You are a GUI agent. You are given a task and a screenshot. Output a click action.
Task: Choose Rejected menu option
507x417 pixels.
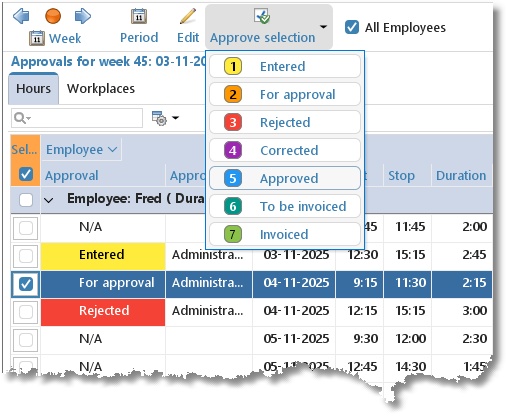[x=285, y=122]
